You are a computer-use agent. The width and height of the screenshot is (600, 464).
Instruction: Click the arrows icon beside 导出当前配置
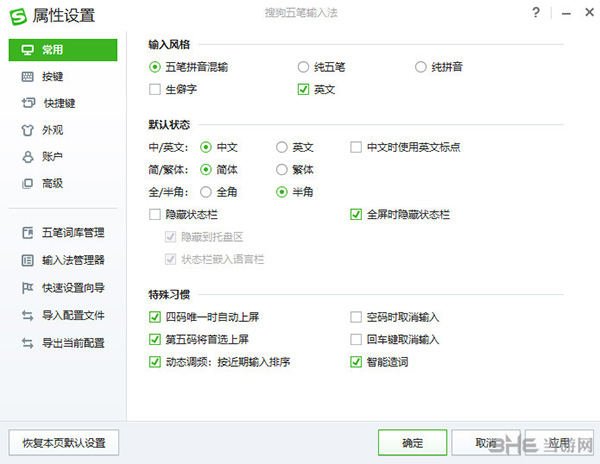pos(28,343)
